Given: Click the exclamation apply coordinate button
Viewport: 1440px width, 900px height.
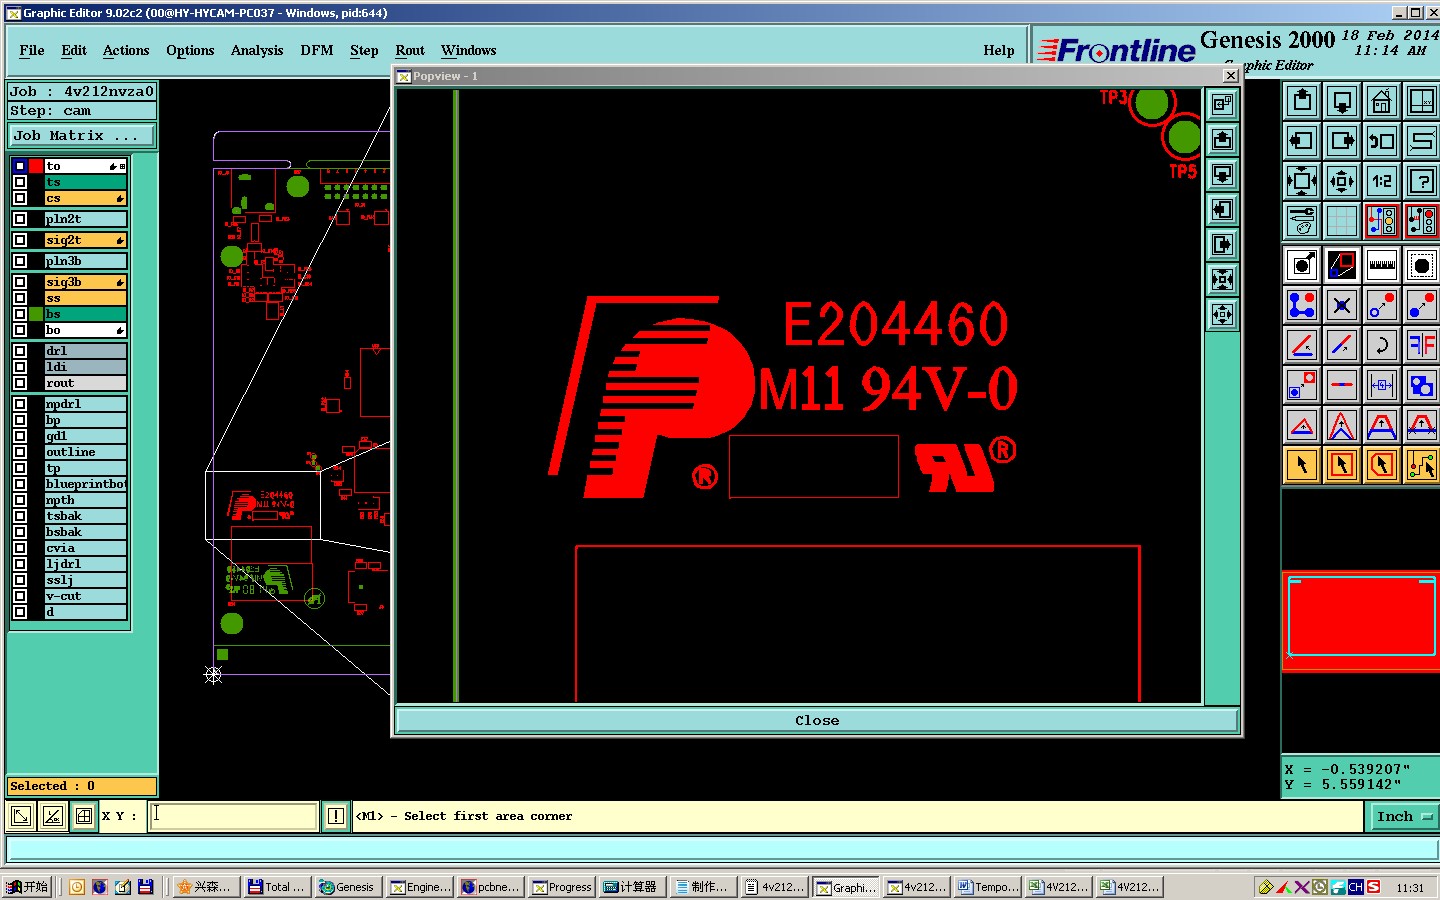Looking at the screenshot, I should coord(336,817).
